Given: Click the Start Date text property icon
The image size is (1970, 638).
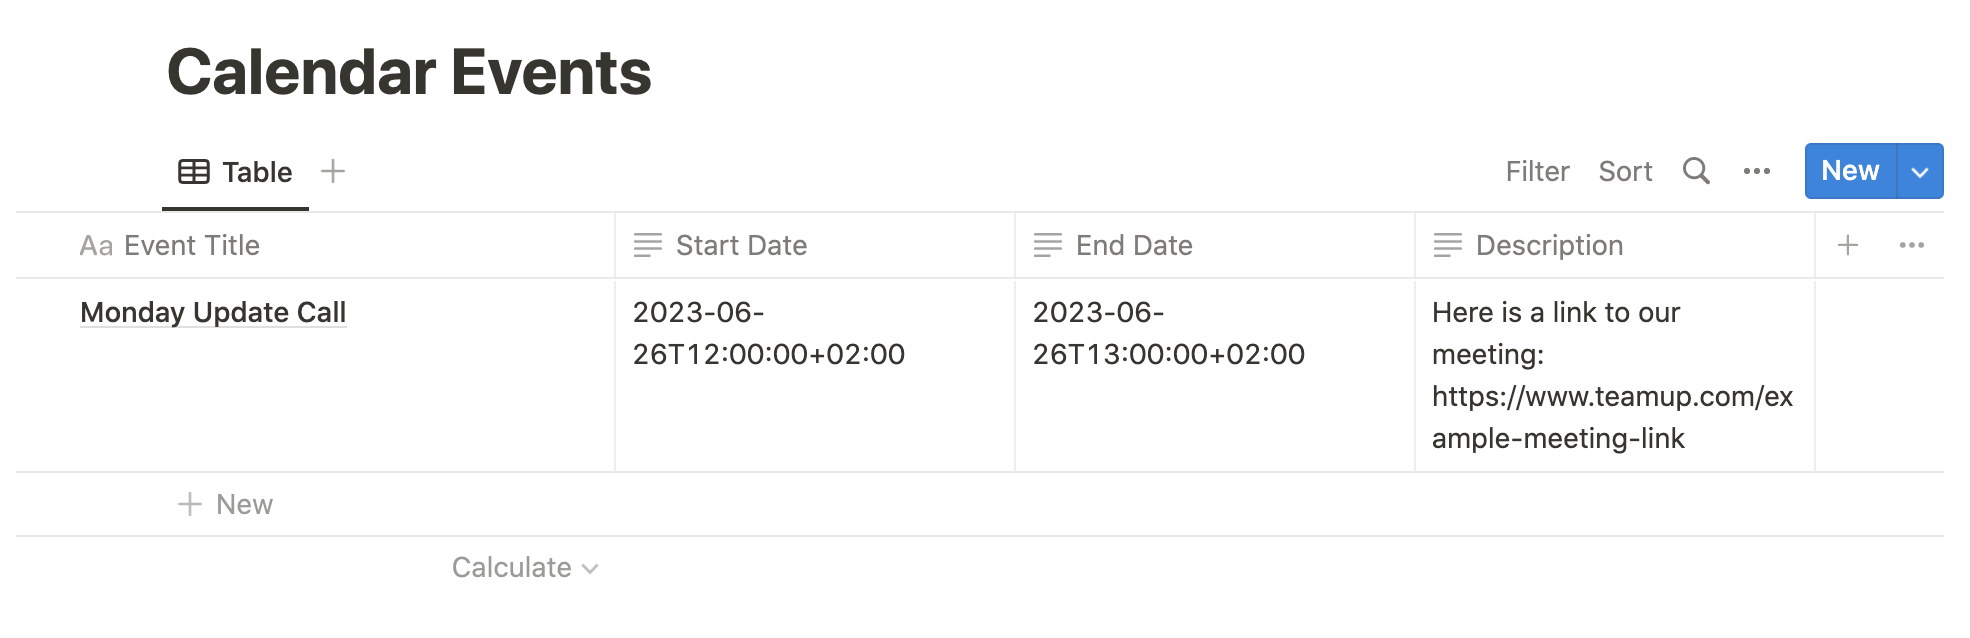Looking at the screenshot, I should [x=648, y=245].
